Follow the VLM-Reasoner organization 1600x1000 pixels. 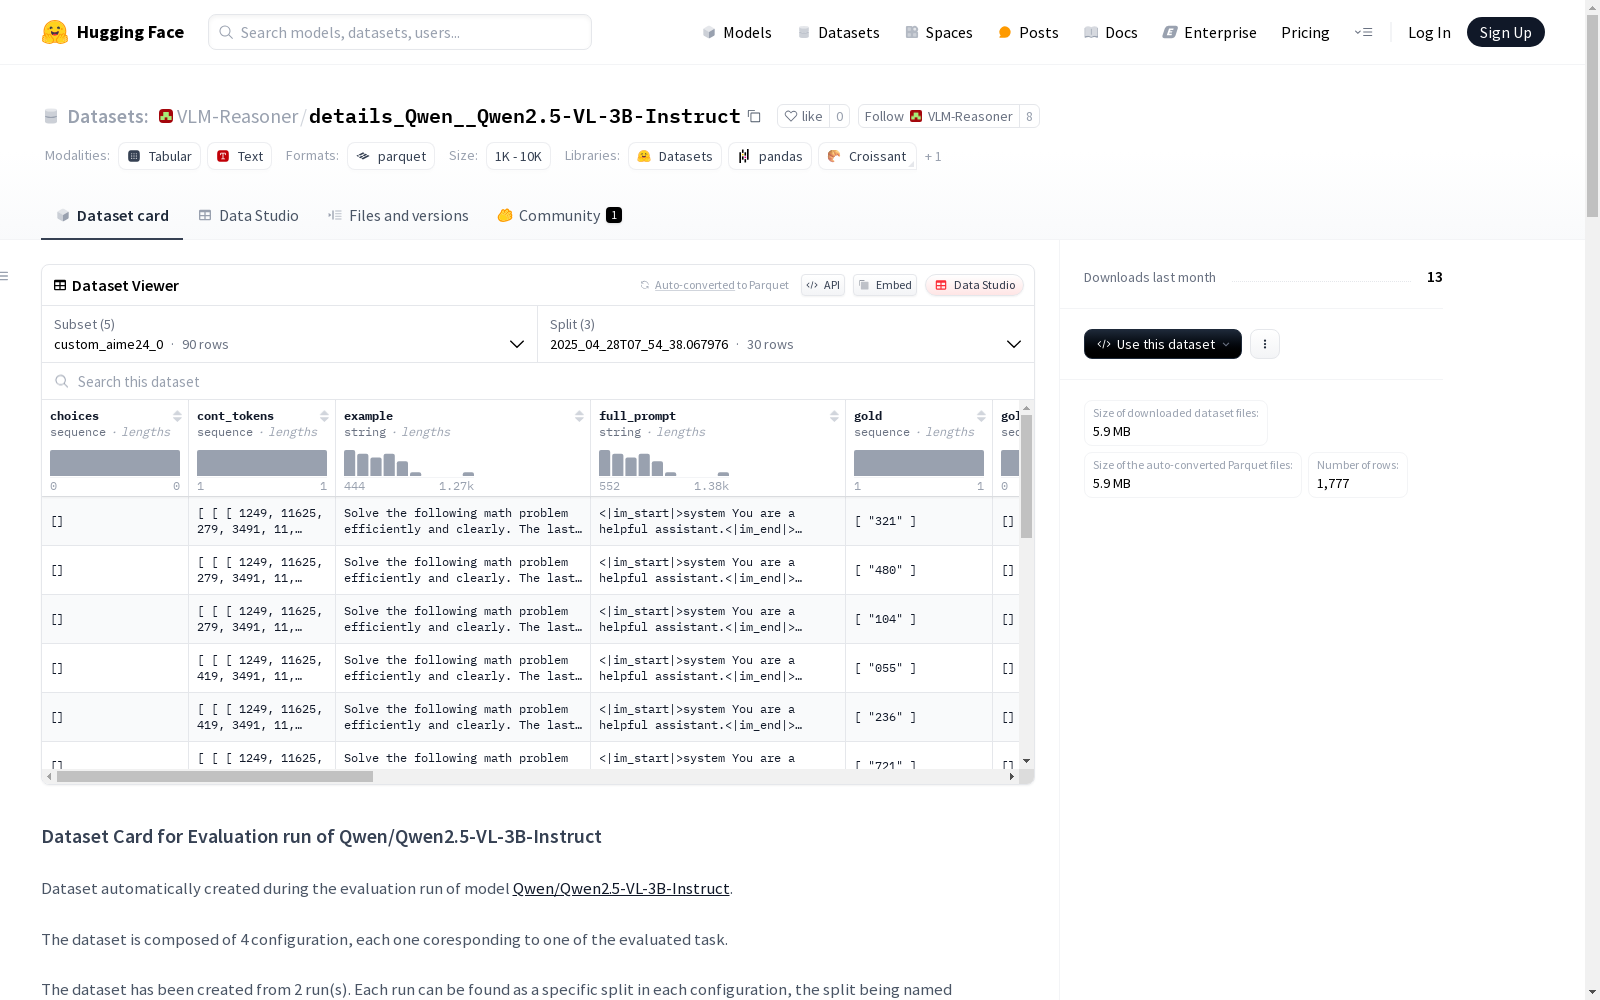[939, 116]
